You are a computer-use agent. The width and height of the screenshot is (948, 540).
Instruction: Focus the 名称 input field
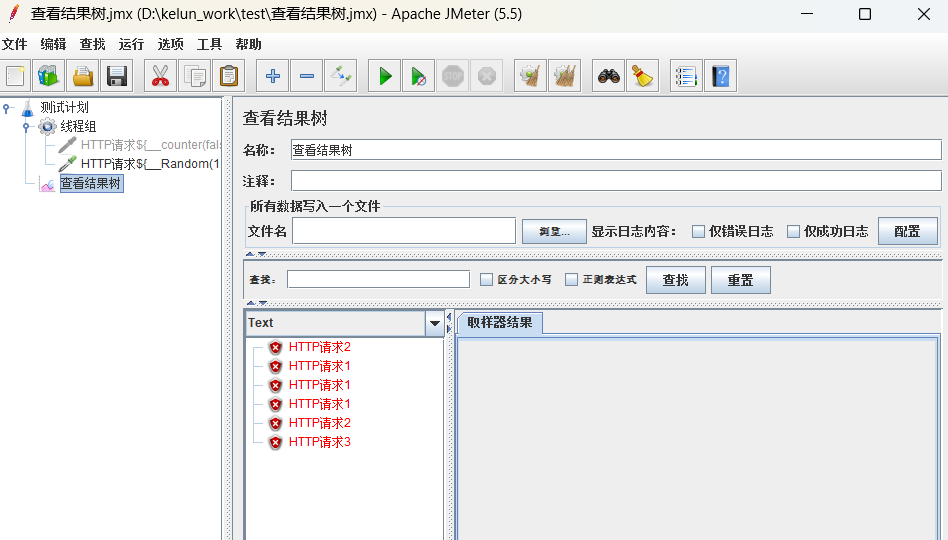(616, 150)
